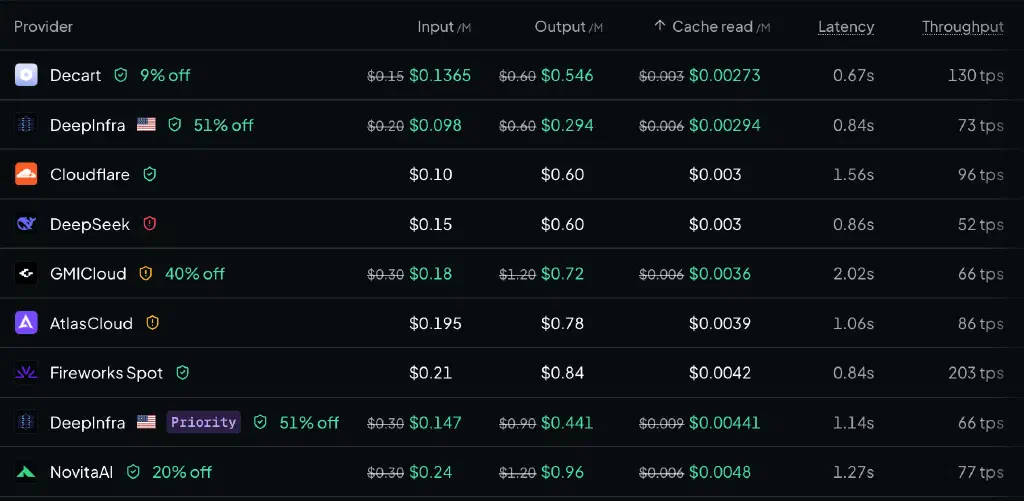
Task: Click the GMICloud logo icon
Action: (x=26, y=274)
